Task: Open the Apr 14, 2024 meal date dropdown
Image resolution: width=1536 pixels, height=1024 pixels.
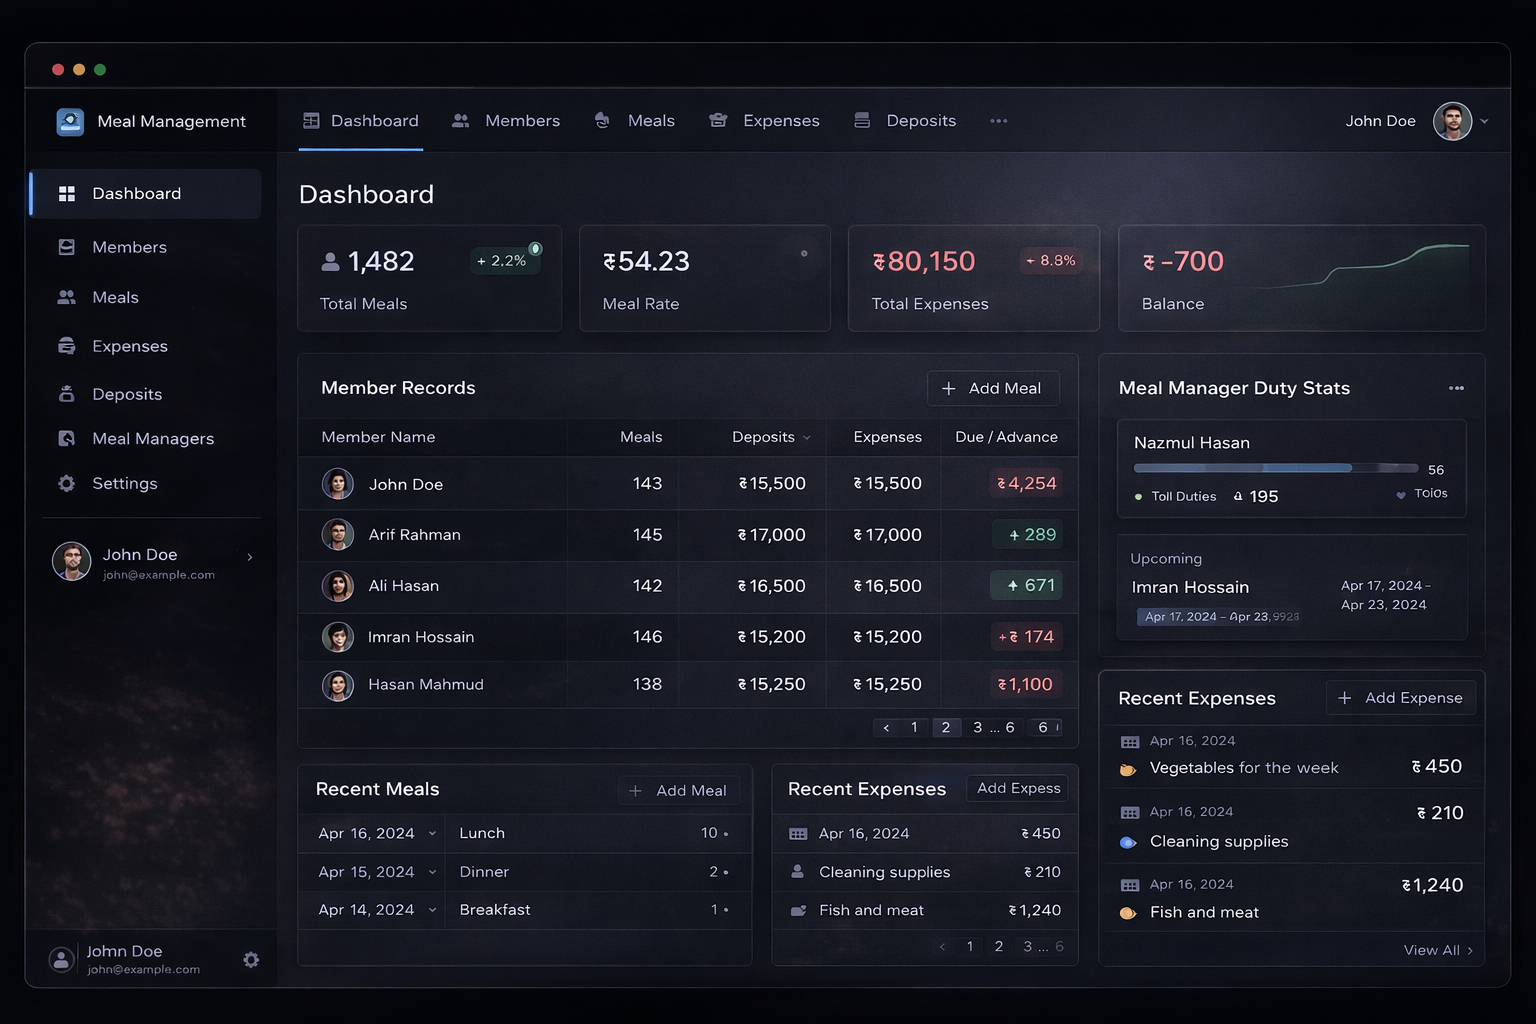Action: click(x=432, y=910)
